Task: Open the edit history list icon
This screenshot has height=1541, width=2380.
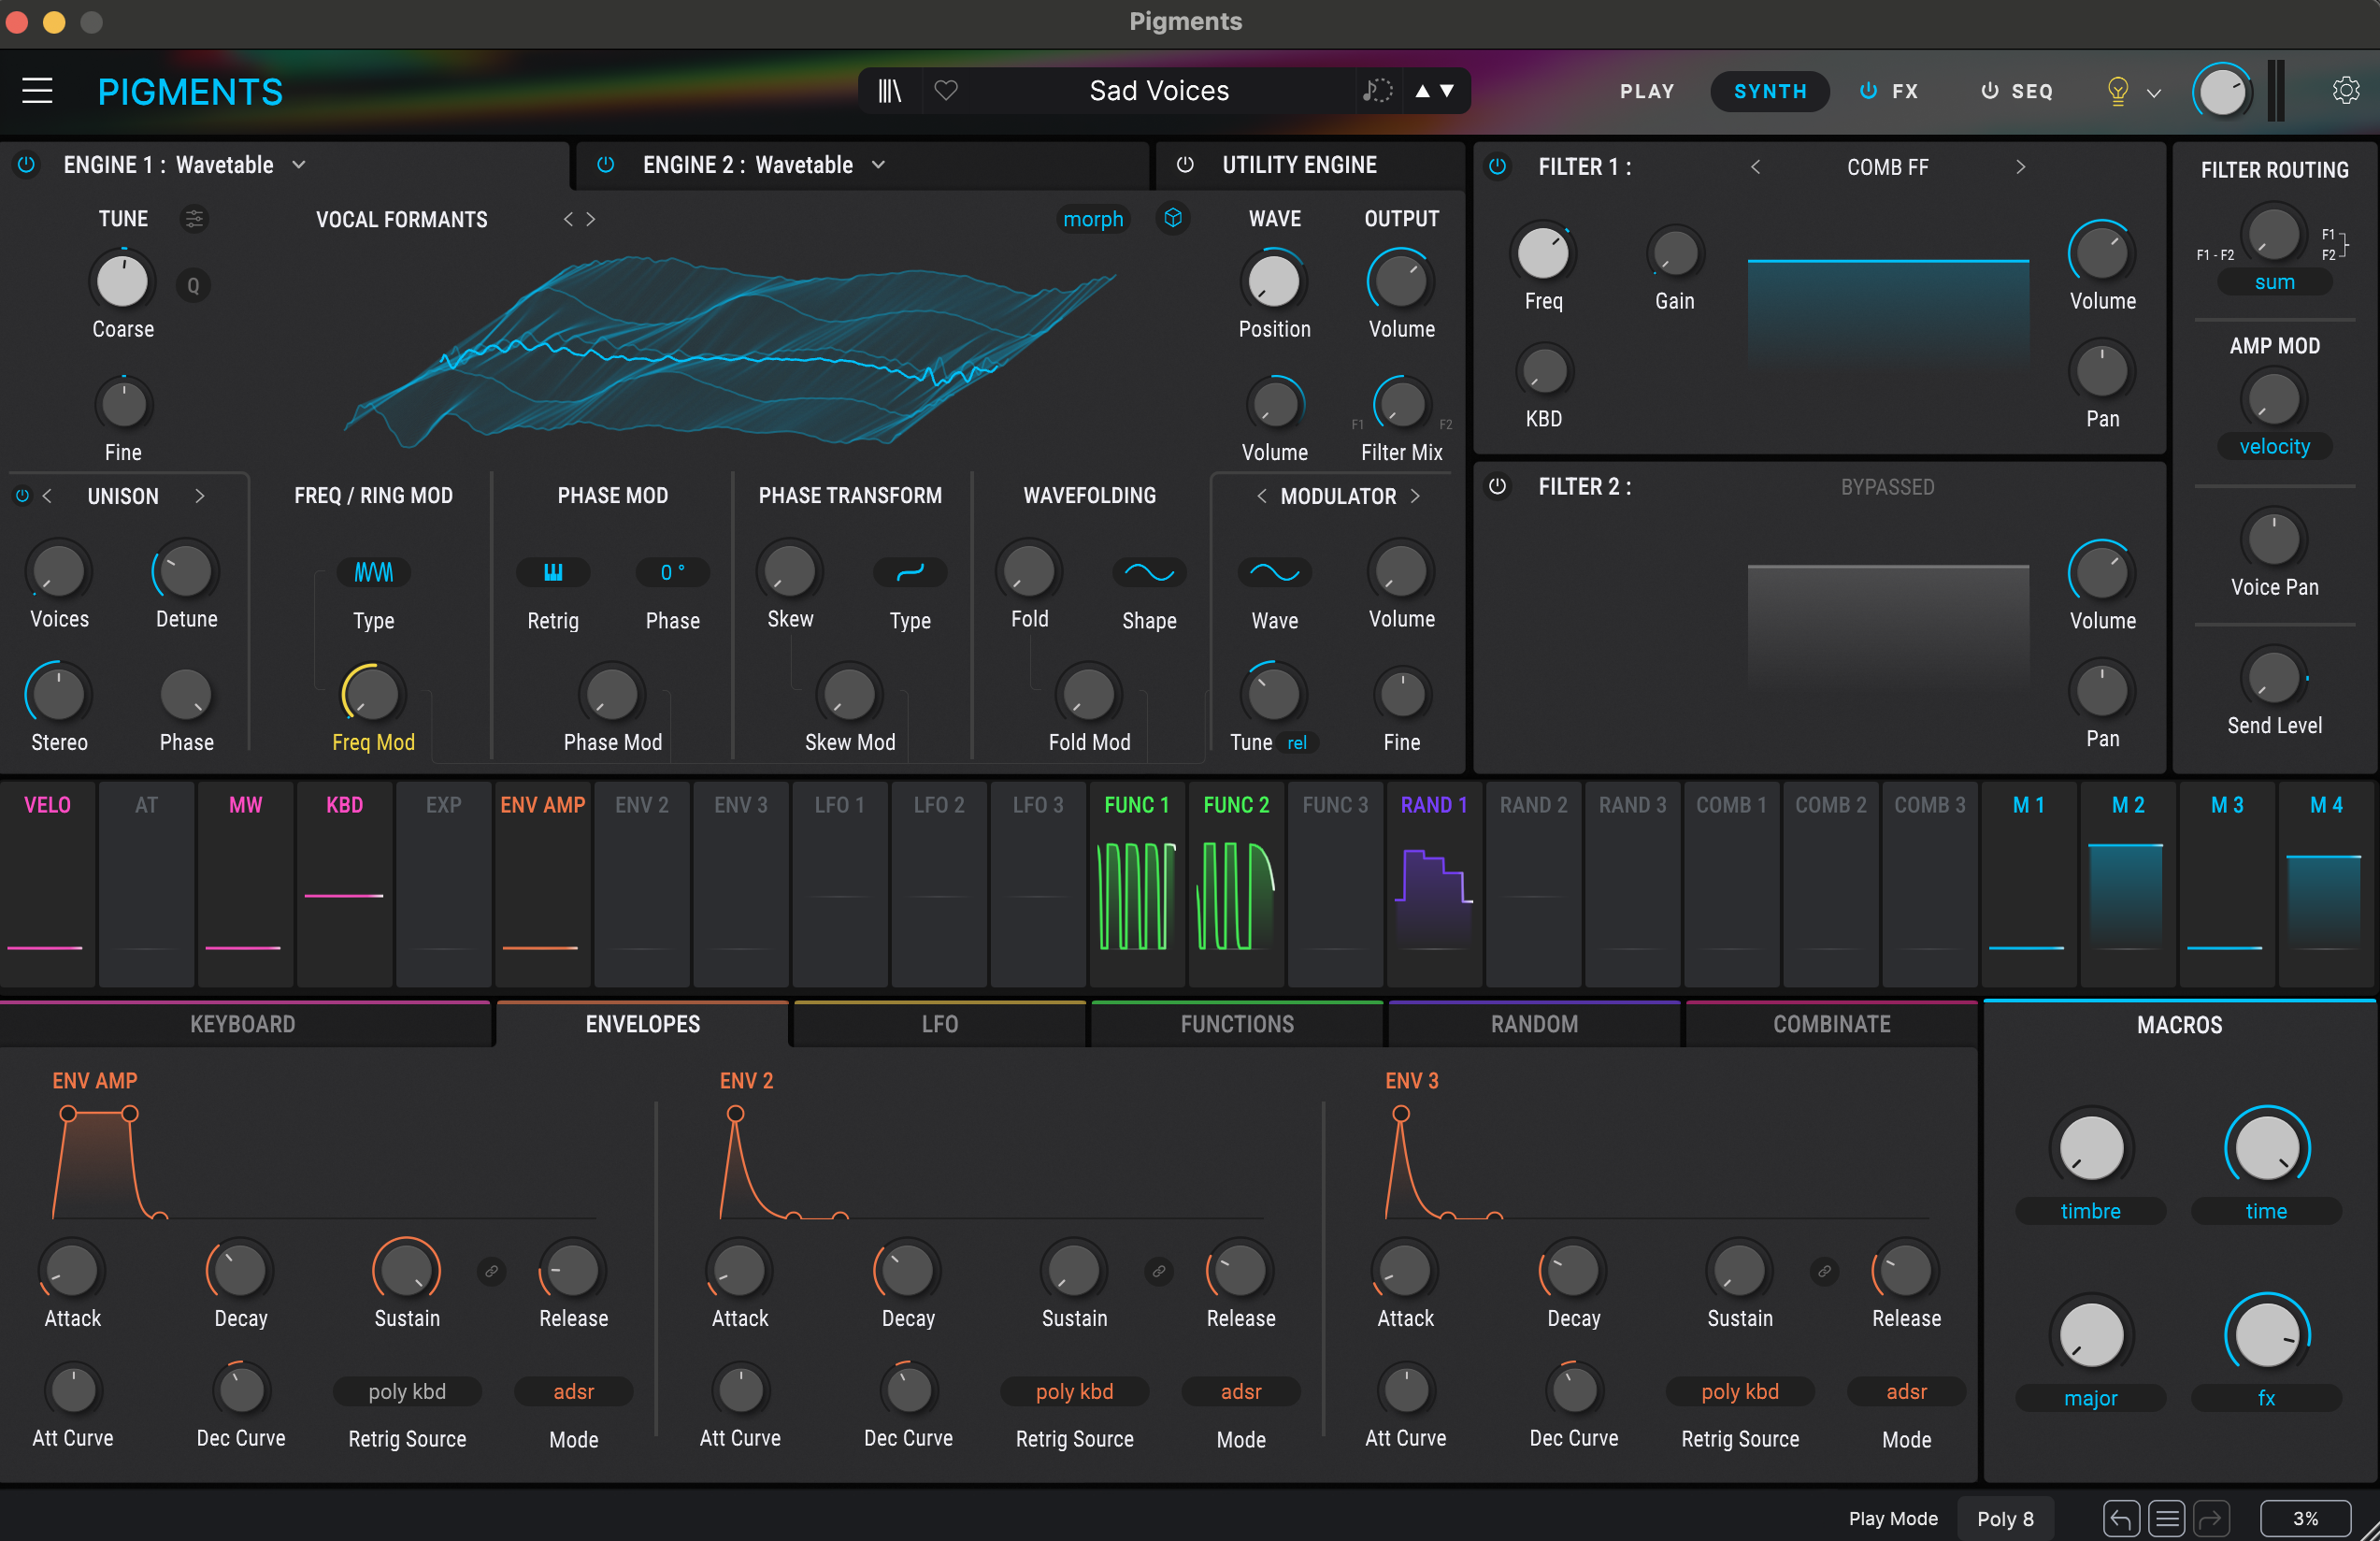Action: pyautogui.click(x=2166, y=1518)
